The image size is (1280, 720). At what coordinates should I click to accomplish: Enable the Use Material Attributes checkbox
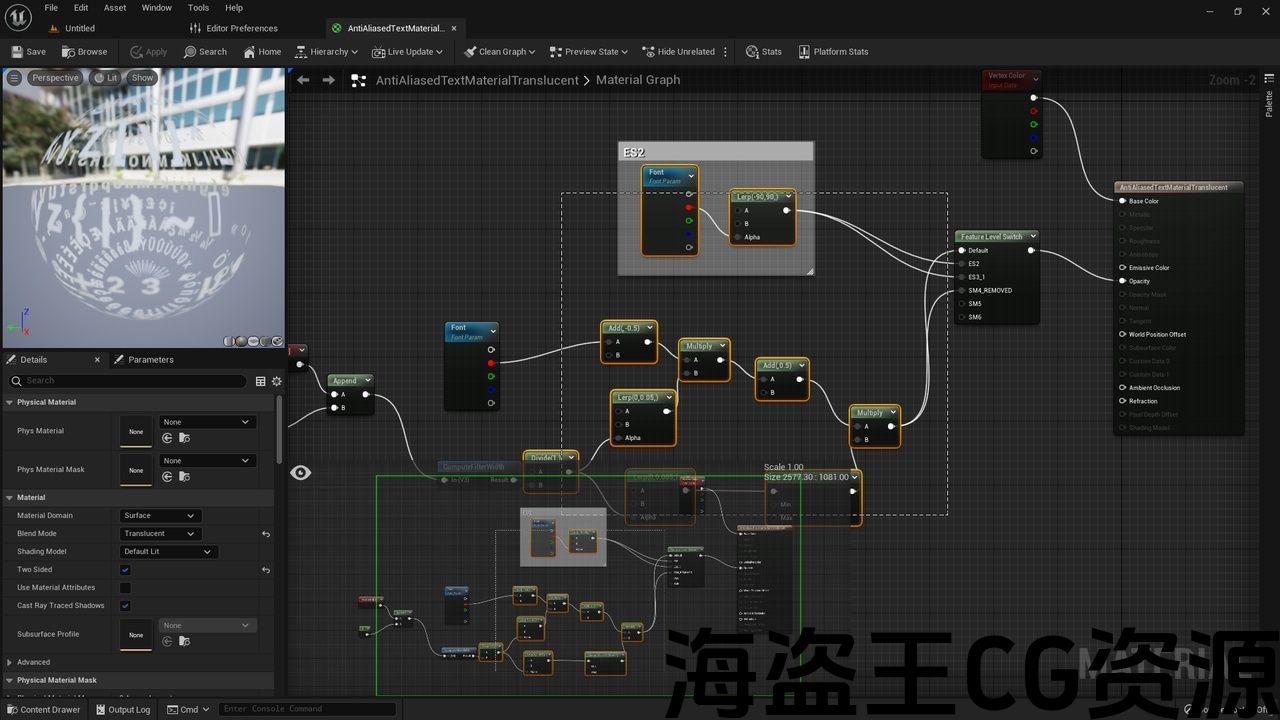tap(125, 588)
